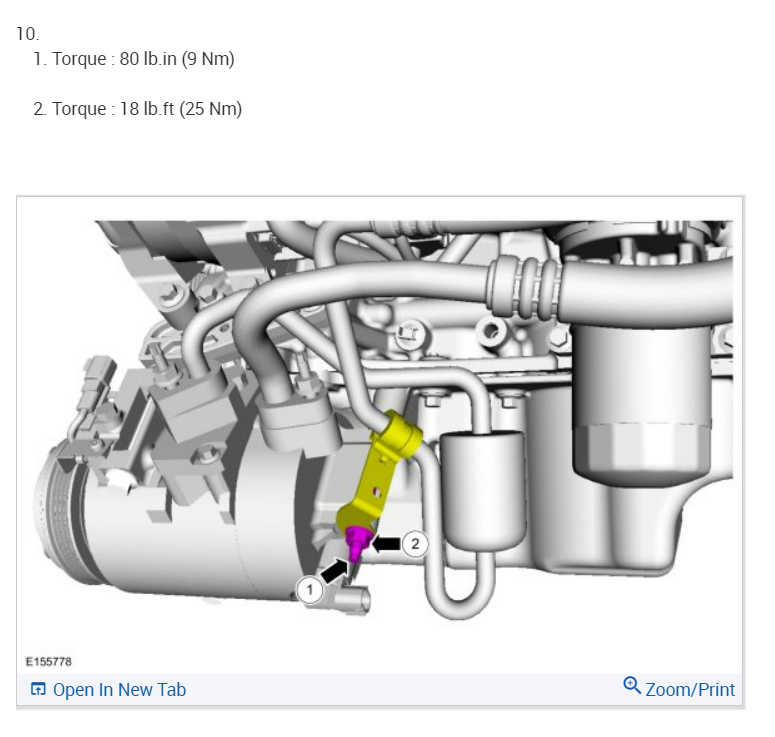775x737 pixels.
Task: Click the small cylindrical canister near the bracket
Action: click(483, 489)
